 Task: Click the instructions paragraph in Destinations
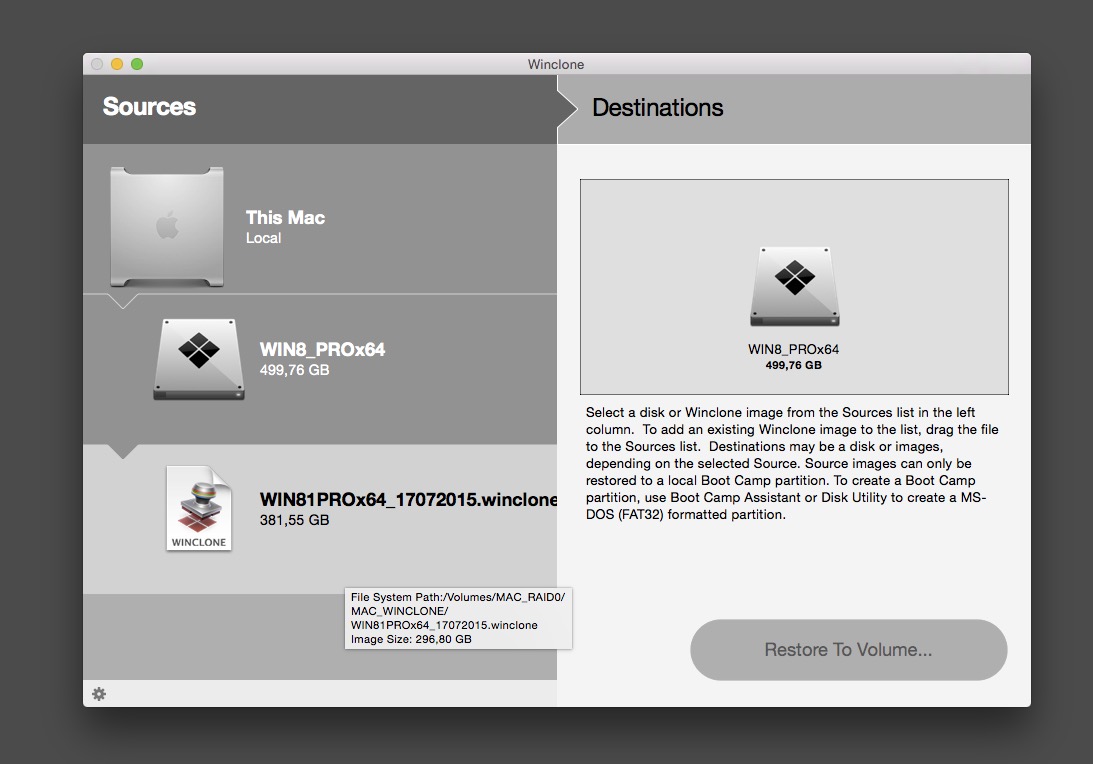pyautogui.click(x=793, y=464)
